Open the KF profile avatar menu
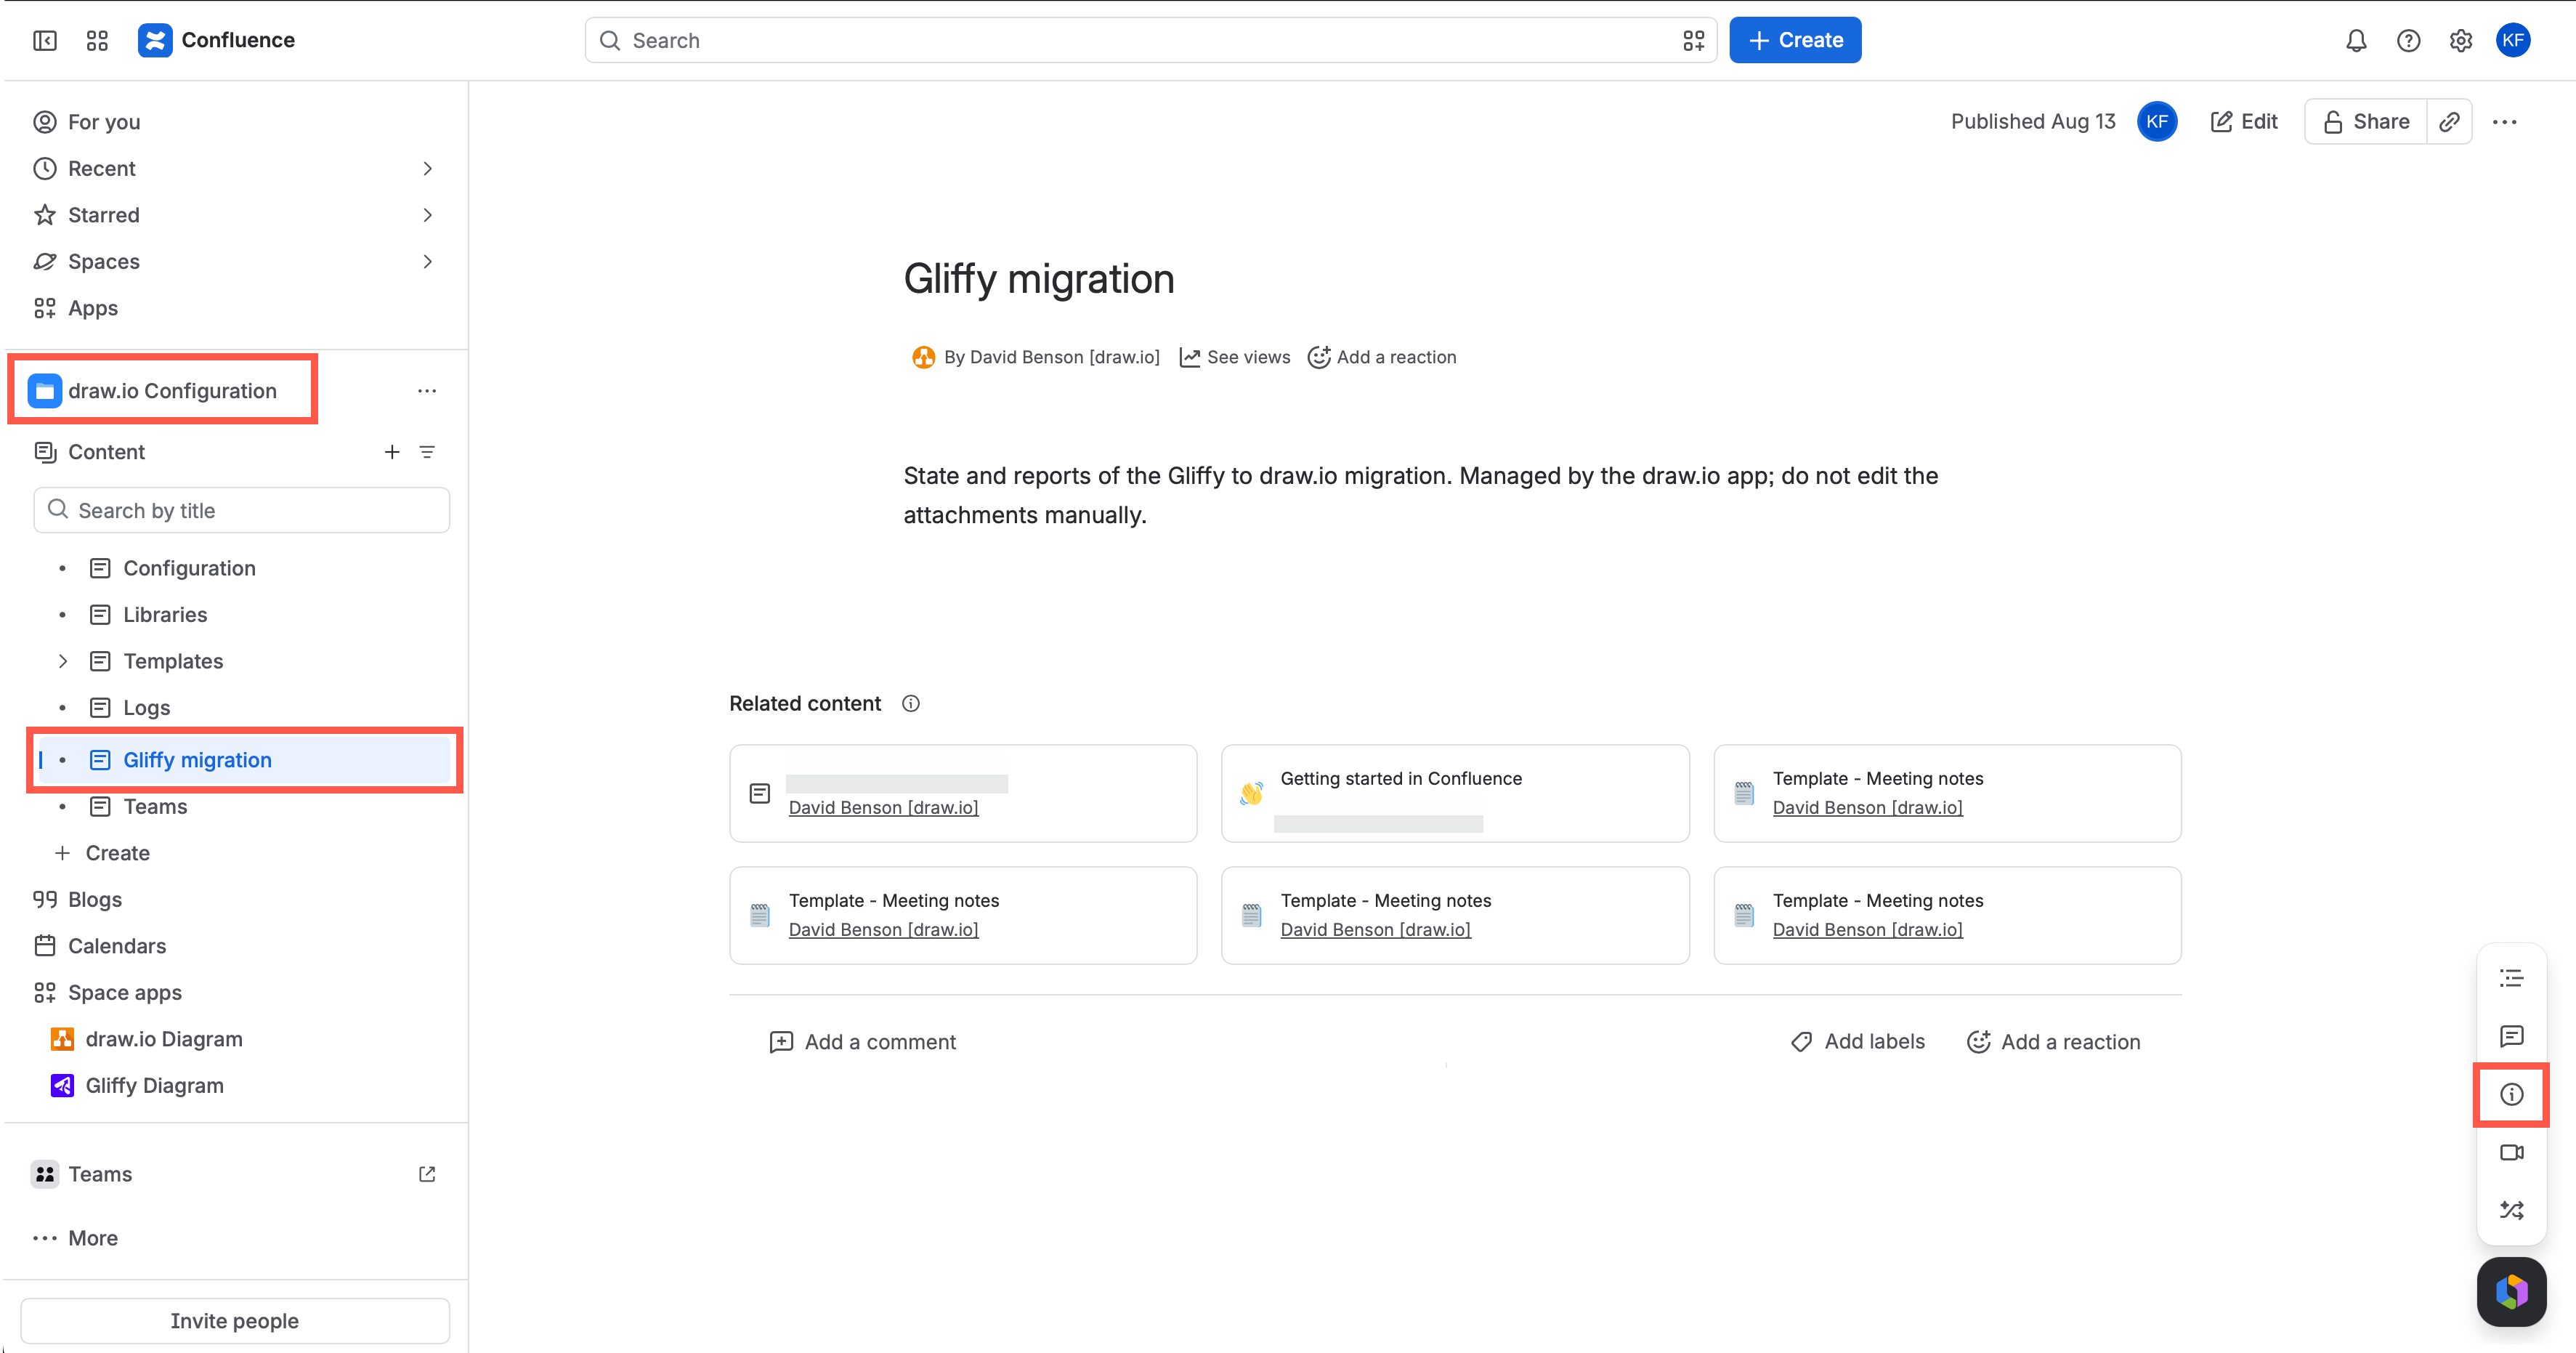This screenshot has height=1353, width=2576. (2513, 40)
